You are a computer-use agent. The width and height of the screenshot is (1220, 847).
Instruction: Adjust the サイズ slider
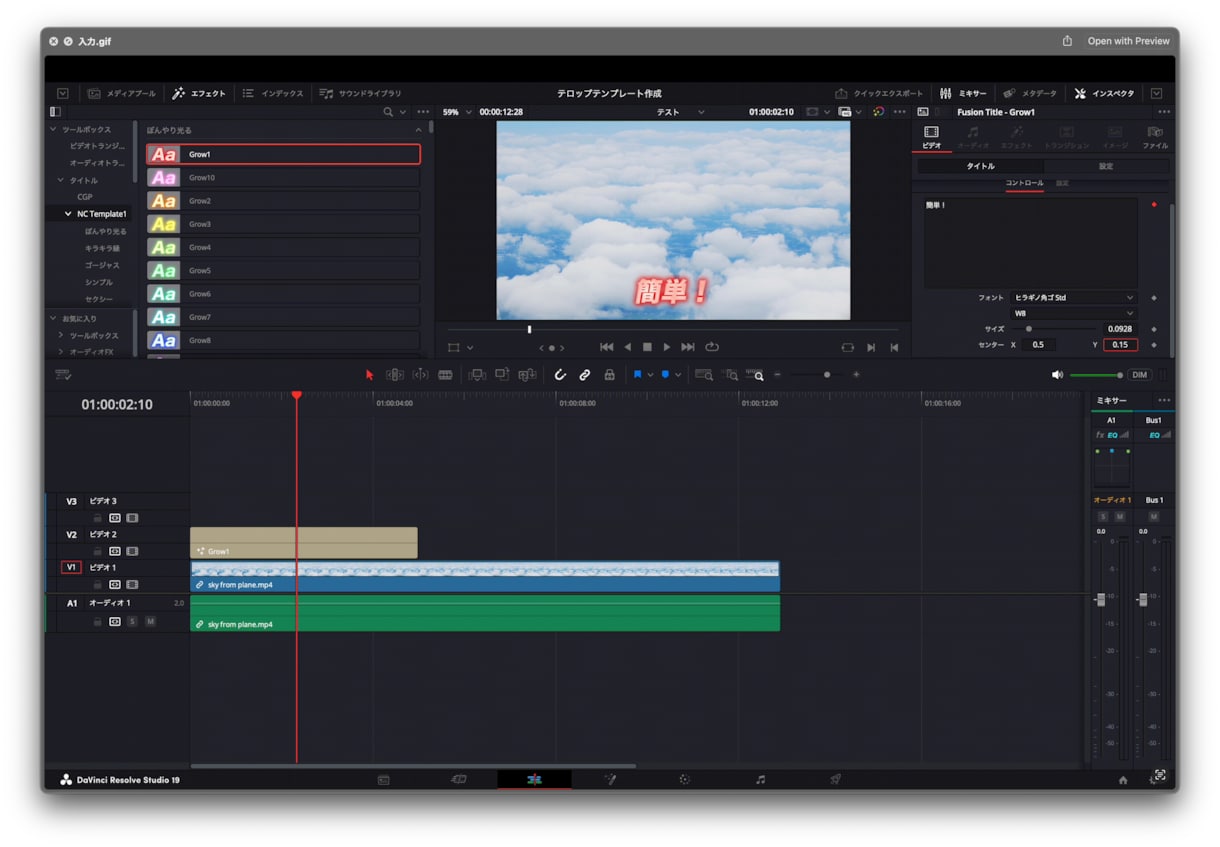[x=1054, y=329]
